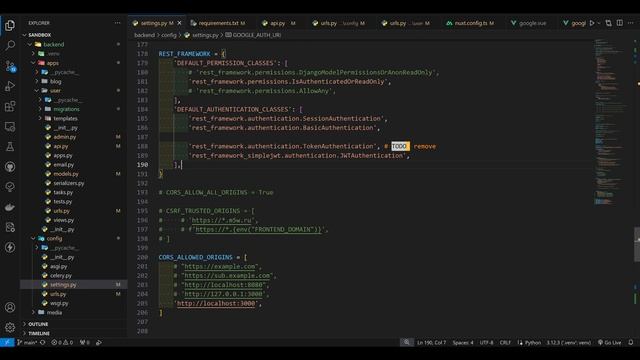Open Problems via errors and warnings count
The image size is (640, 360).
pos(62,342)
